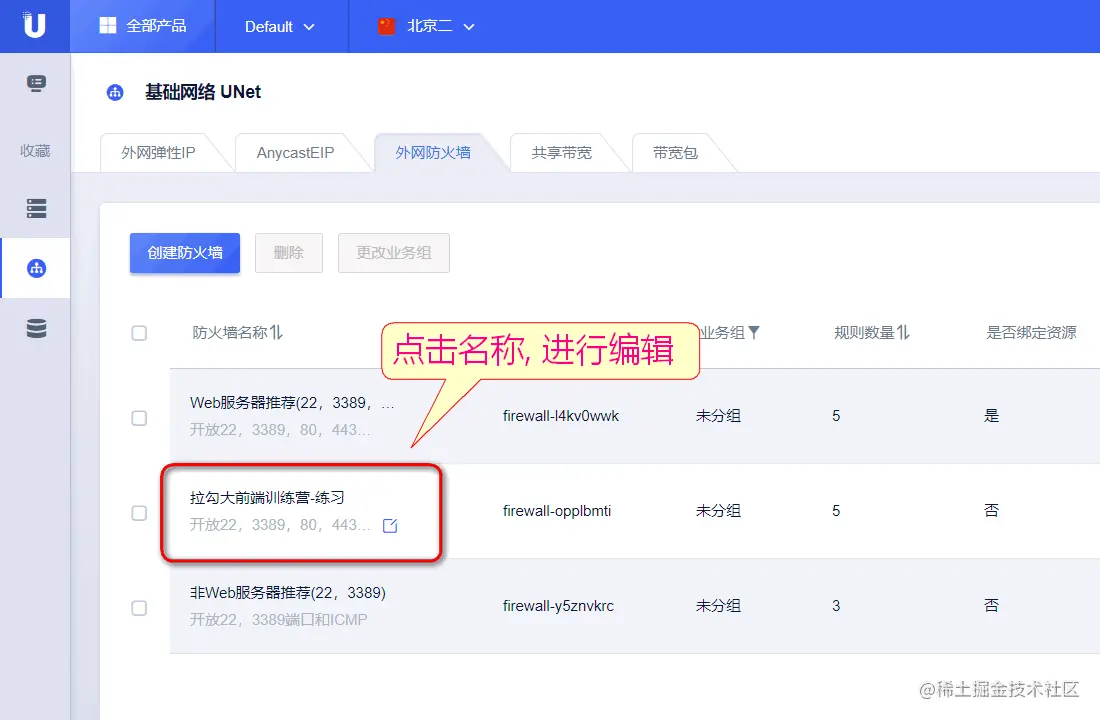Viewport: 1100px width, 720px height.
Task: Select the network UNet sidebar icon
Action: [36, 268]
